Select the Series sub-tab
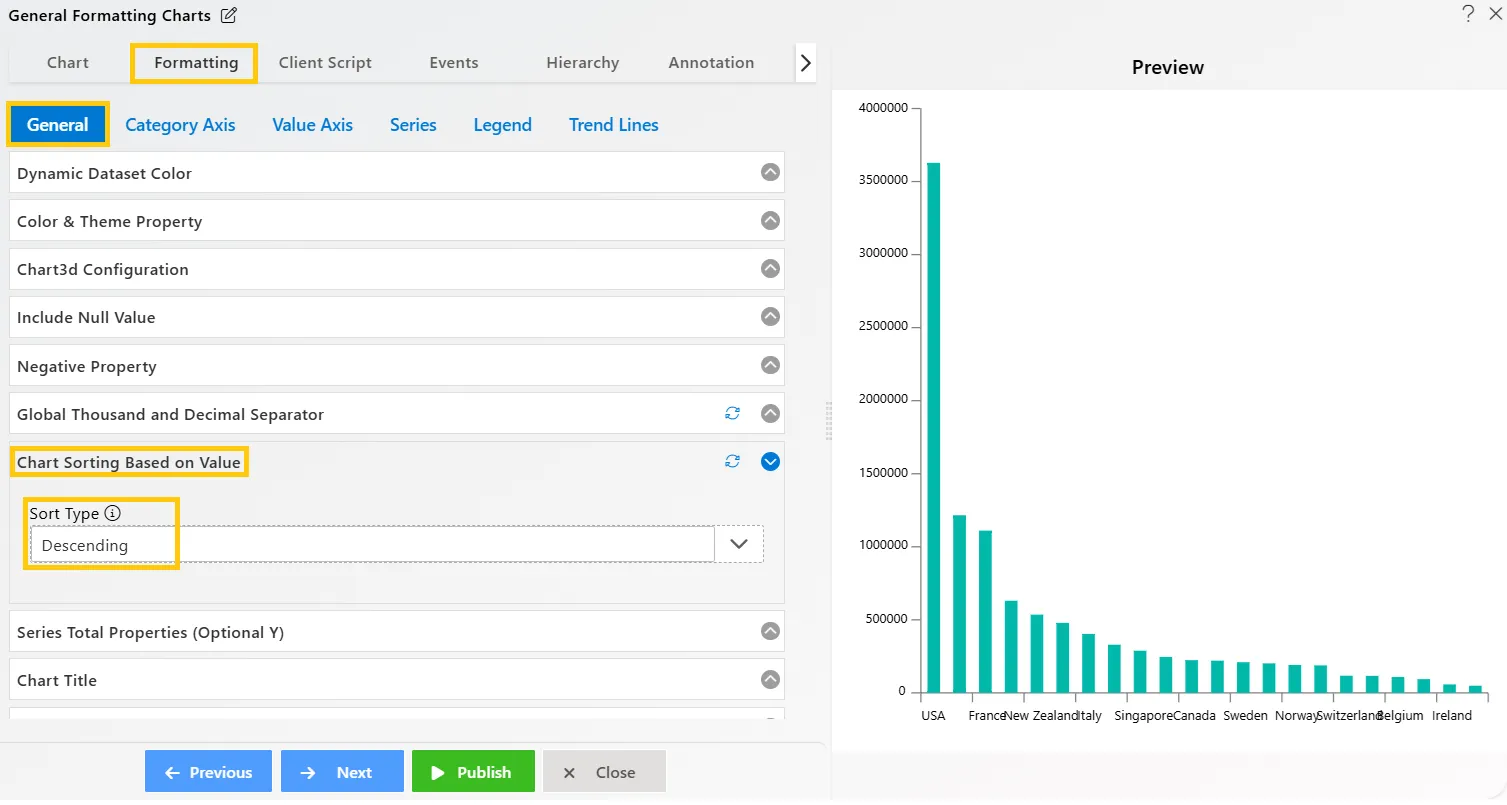The width and height of the screenshot is (1507, 805). (413, 125)
